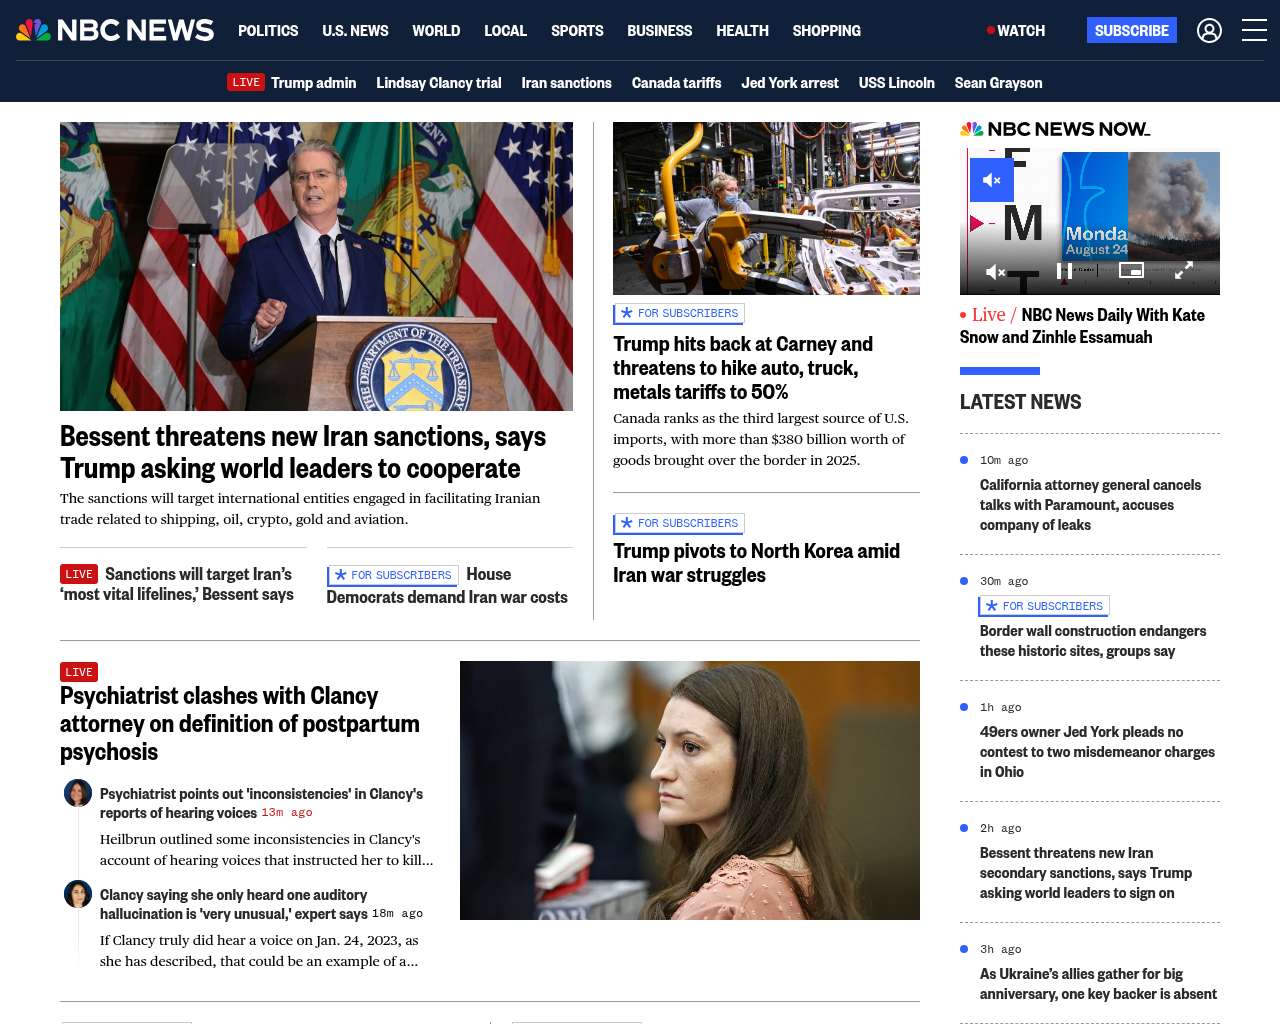Click the red Live badge before Trump admin
This screenshot has height=1024, width=1280.
point(246,83)
